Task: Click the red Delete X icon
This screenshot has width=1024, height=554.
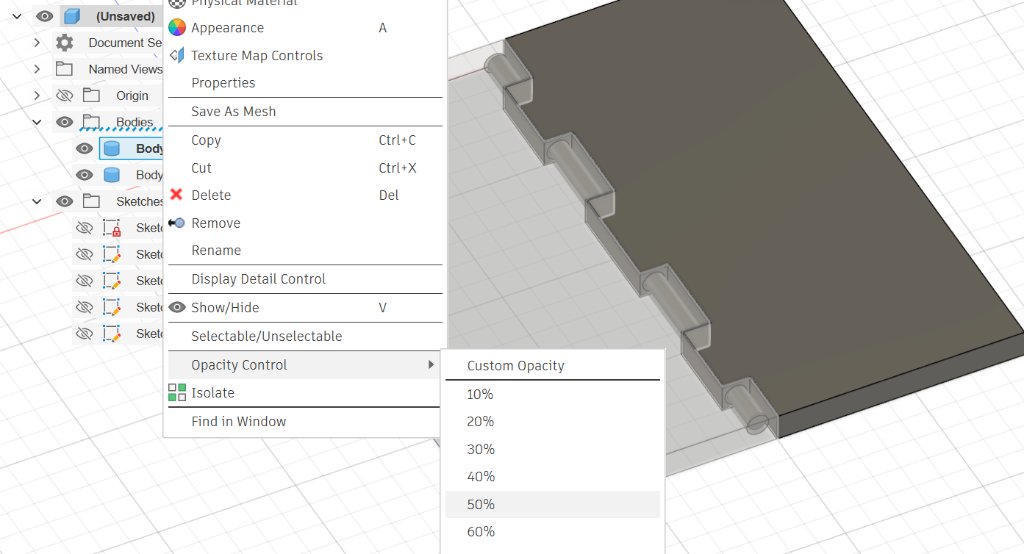Action: [176, 195]
